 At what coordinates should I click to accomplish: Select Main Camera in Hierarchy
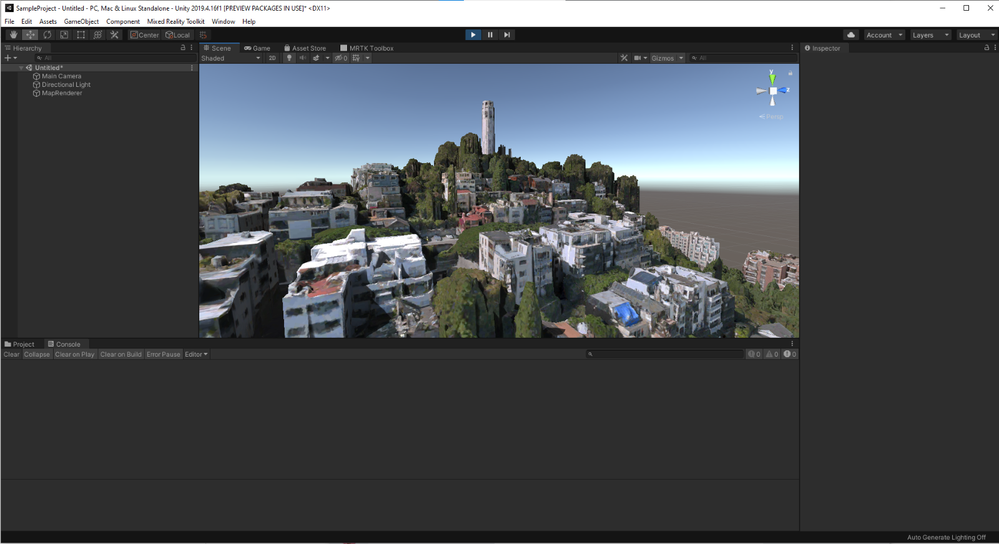[x=61, y=76]
